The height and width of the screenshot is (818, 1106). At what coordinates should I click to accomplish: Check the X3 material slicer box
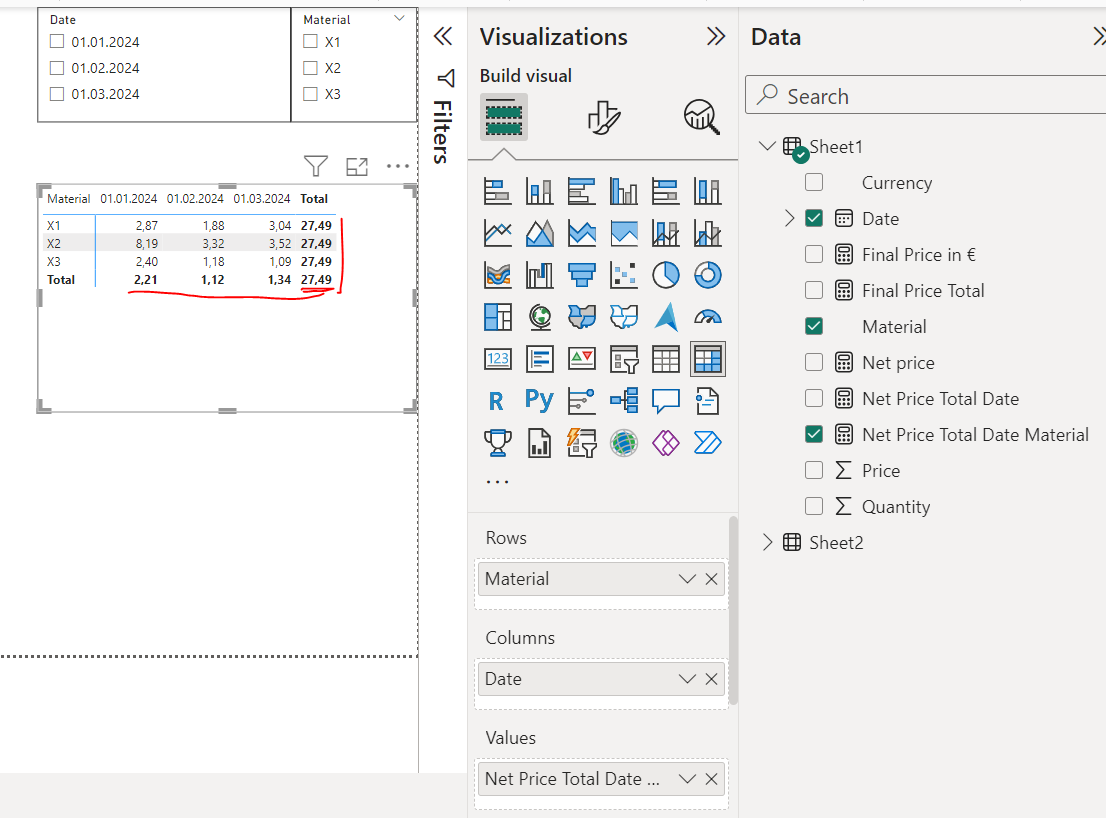310,94
